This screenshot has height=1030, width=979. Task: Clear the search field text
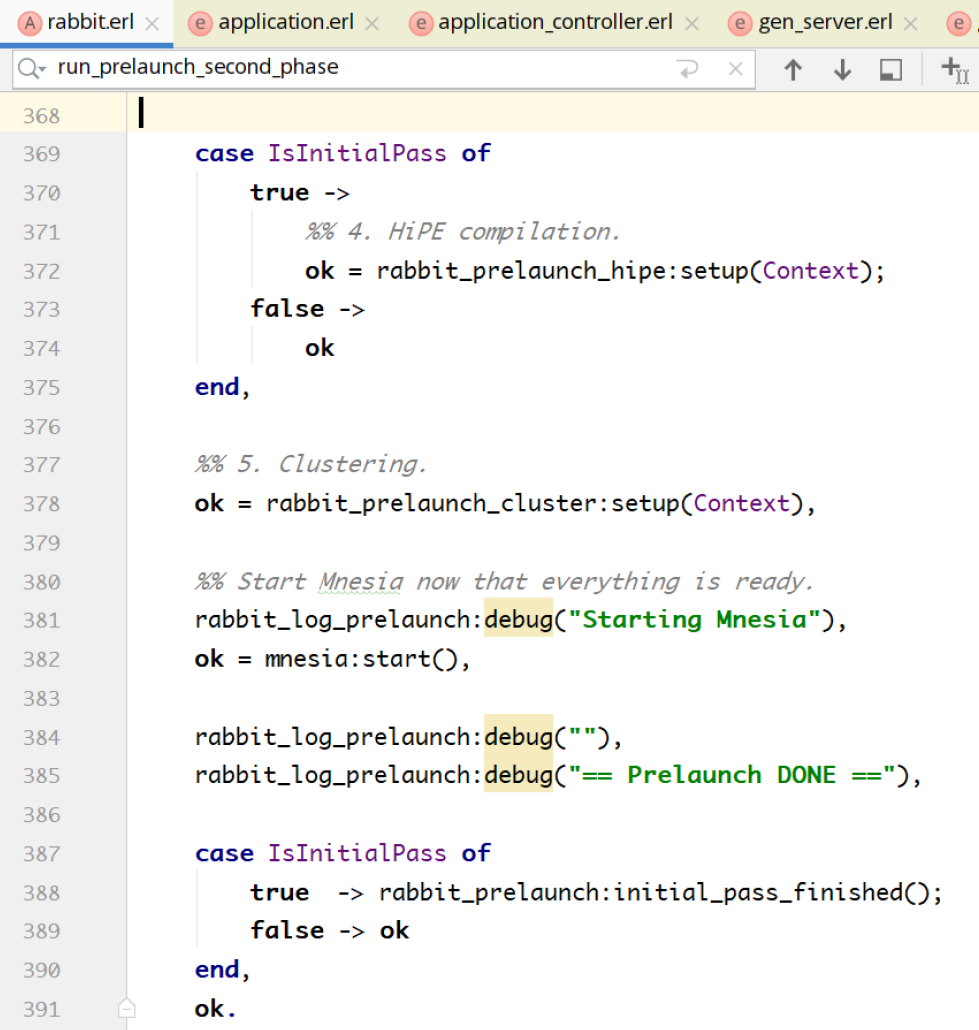(735, 69)
